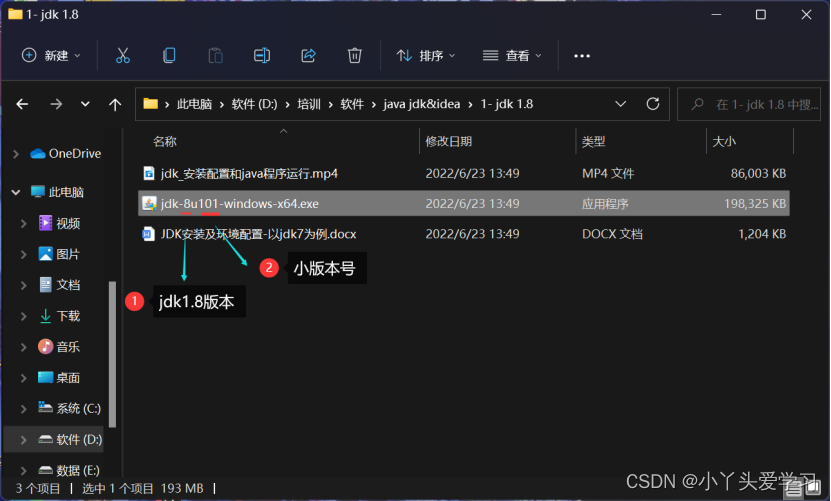Viewport: 831px width, 501px height.
Task: Select jdk-8u101-windows-x64.exe file name
Action: [240, 204]
